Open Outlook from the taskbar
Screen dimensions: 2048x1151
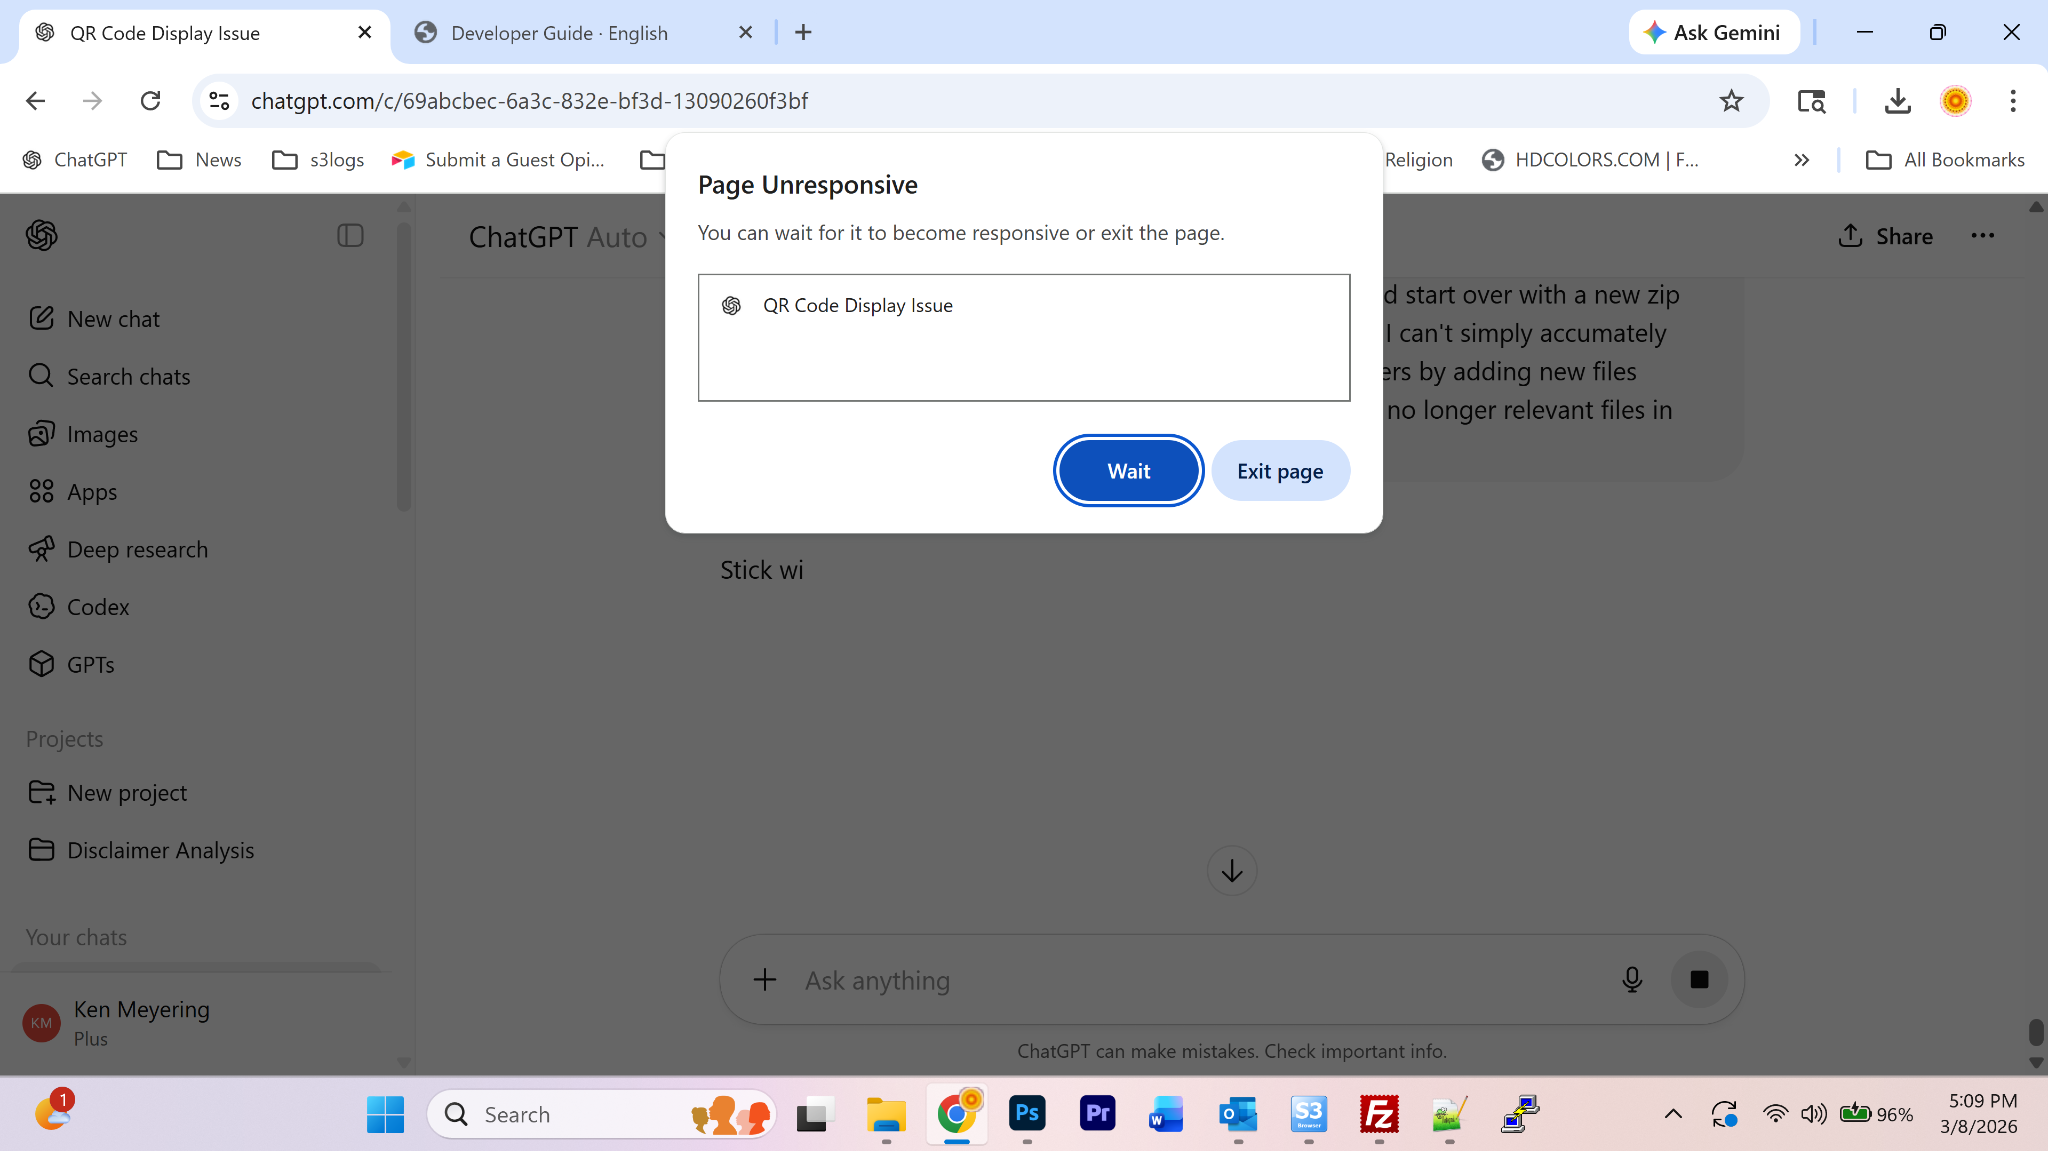pos(1238,1114)
